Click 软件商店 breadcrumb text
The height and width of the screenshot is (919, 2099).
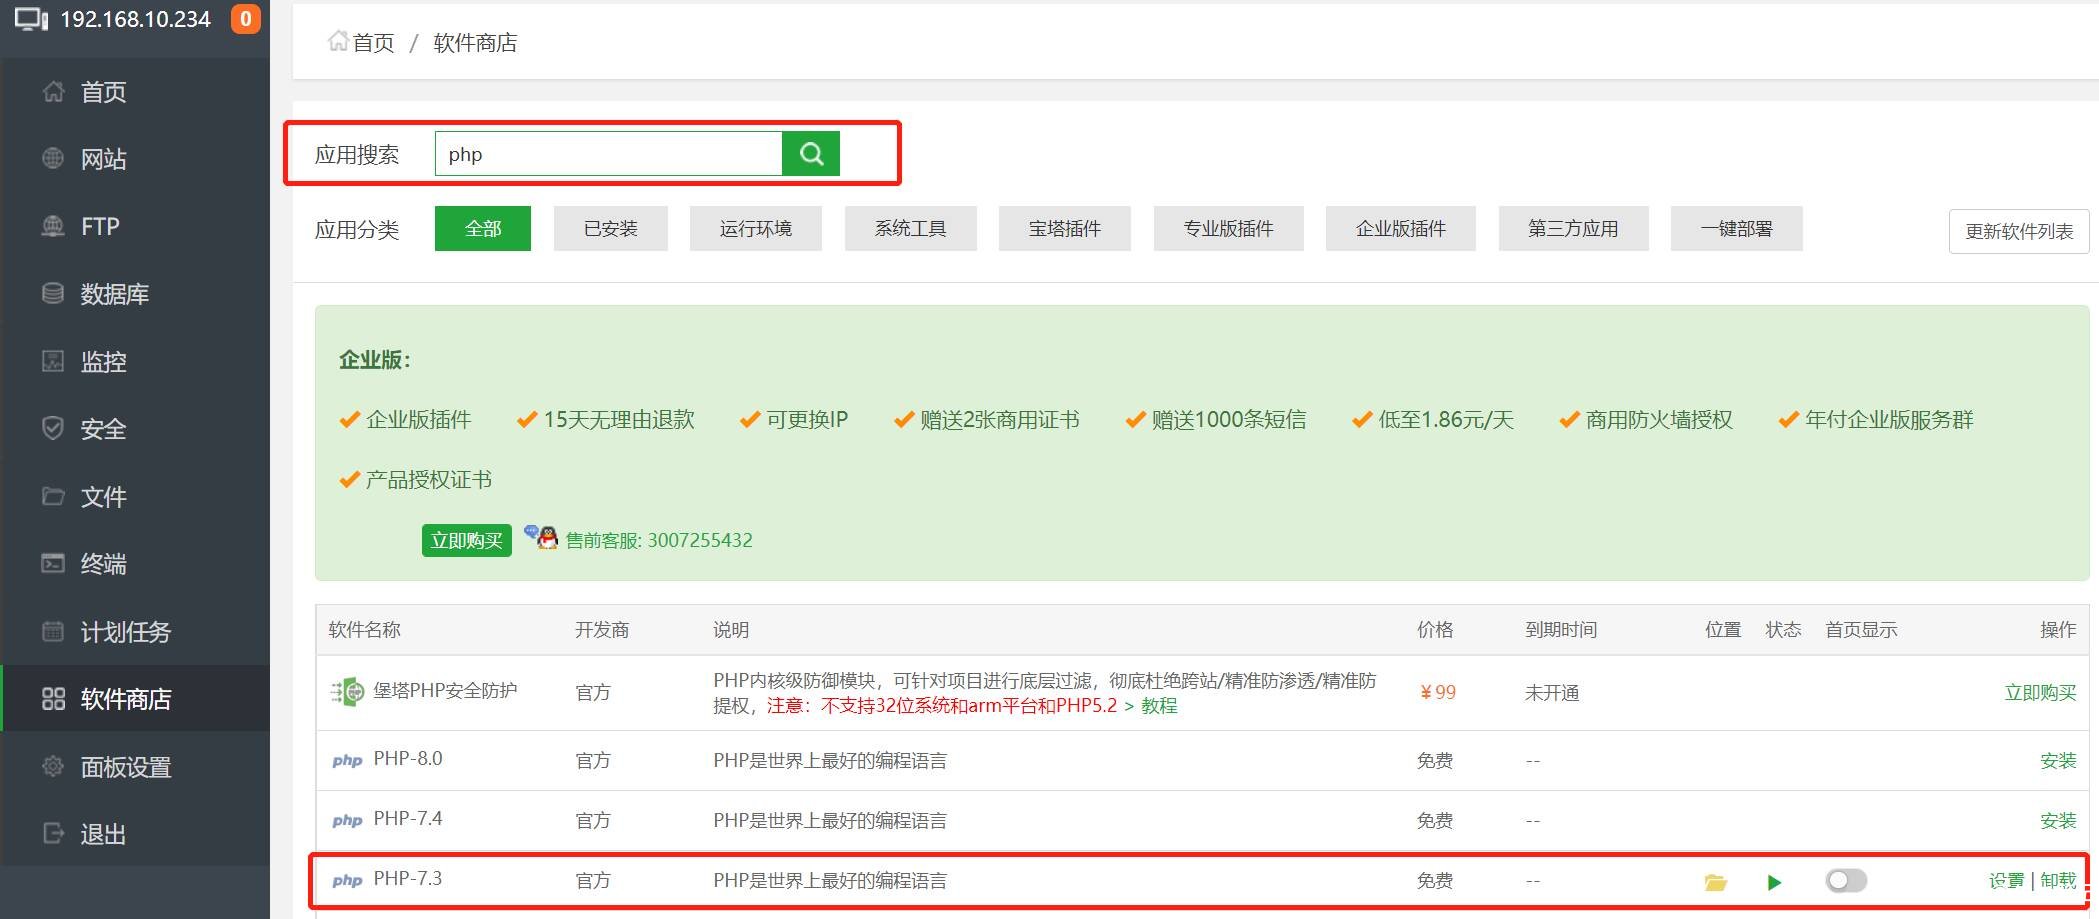tap(475, 42)
